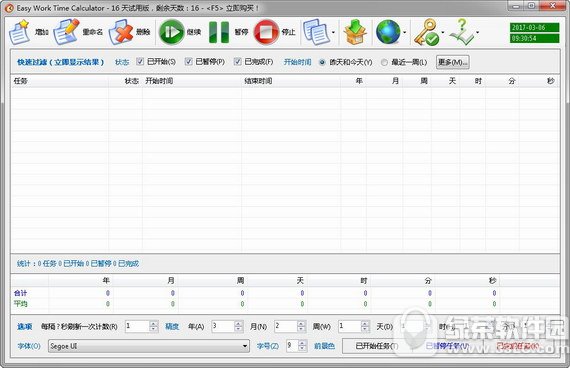The image size is (570, 368).
Task: Click the 合计 row label in summary
Action: tap(20, 293)
